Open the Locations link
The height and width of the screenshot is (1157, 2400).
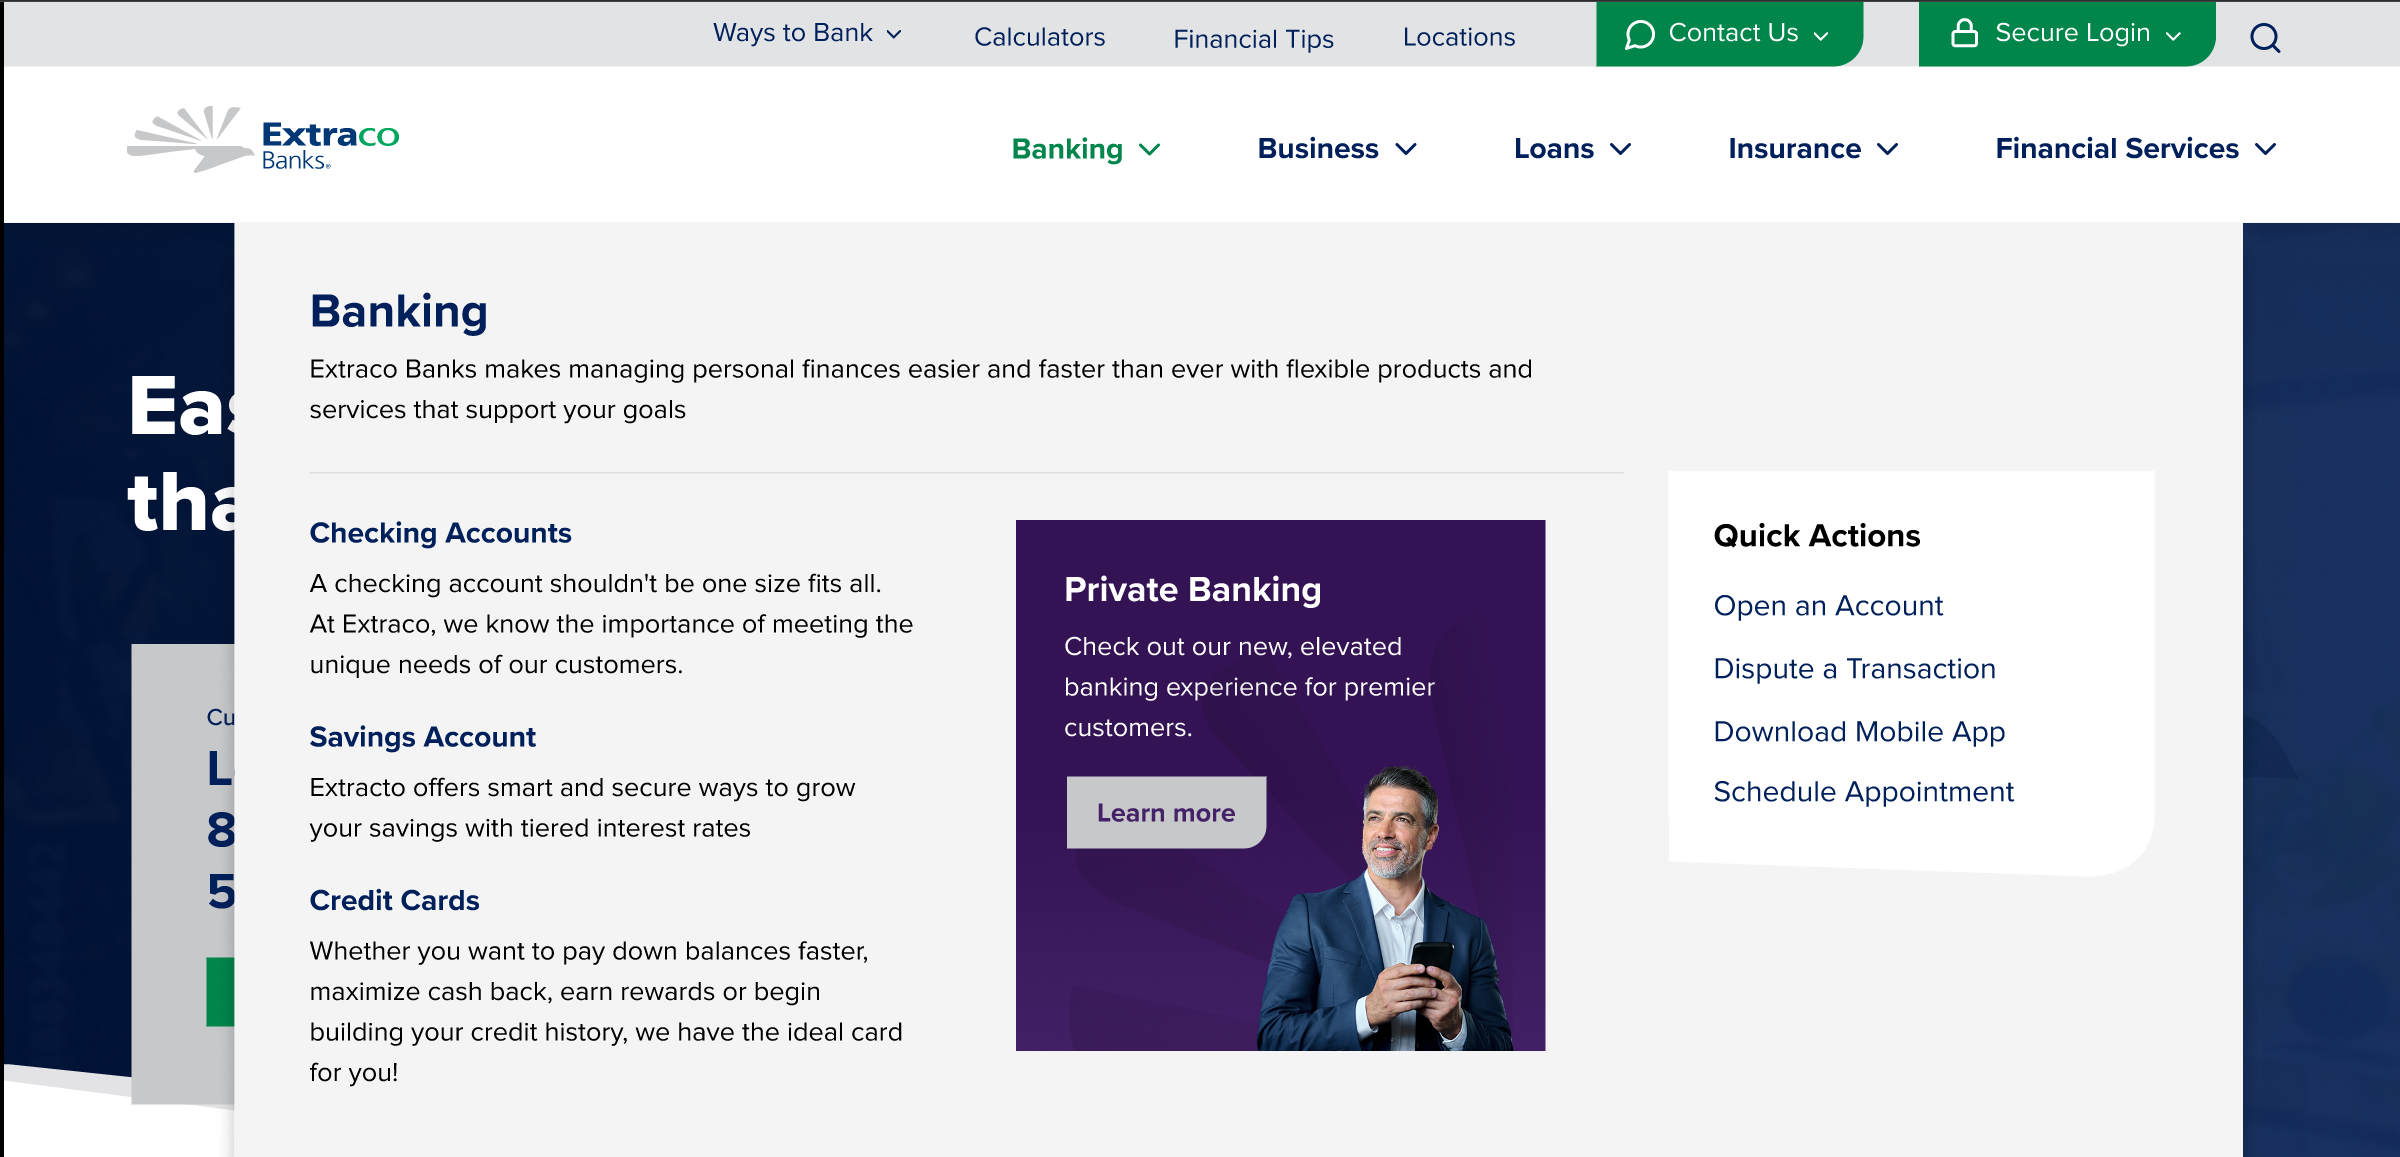click(x=1459, y=37)
